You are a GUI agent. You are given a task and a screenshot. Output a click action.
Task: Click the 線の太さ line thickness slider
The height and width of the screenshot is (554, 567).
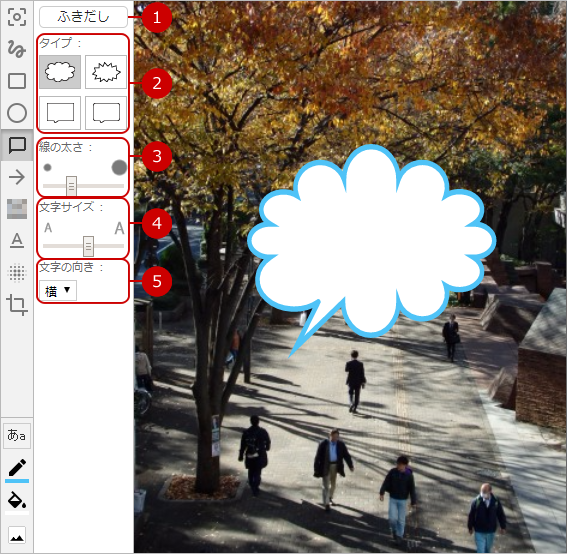(83, 186)
